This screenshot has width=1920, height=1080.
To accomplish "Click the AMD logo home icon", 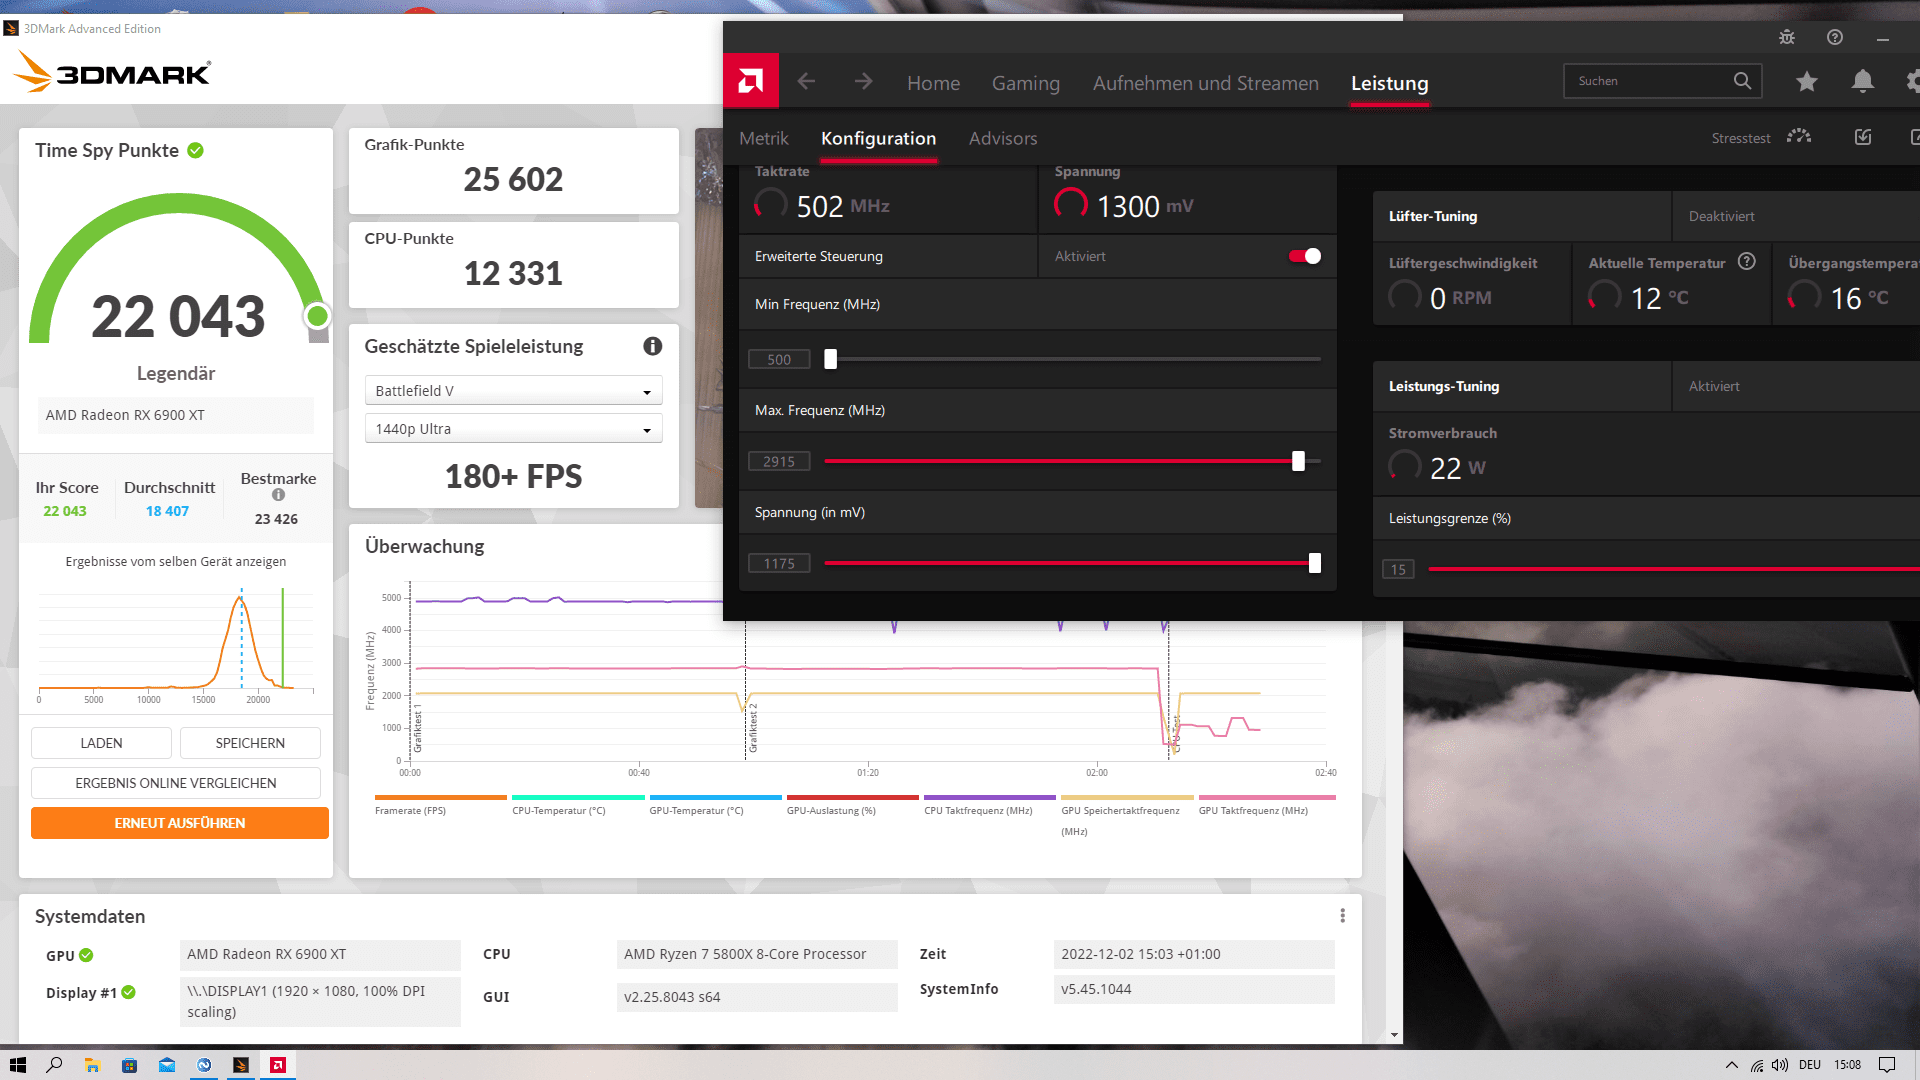I will [751, 81].
